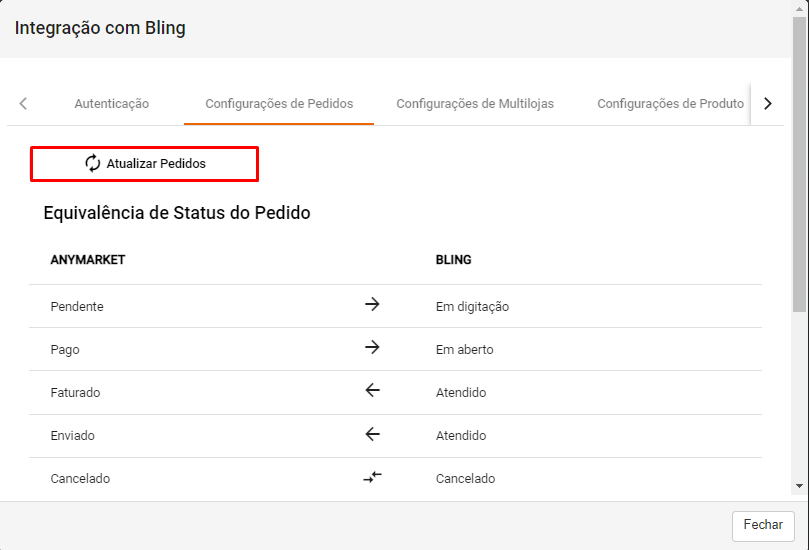Click the right arrow in the Pendente row

[372, 304]
